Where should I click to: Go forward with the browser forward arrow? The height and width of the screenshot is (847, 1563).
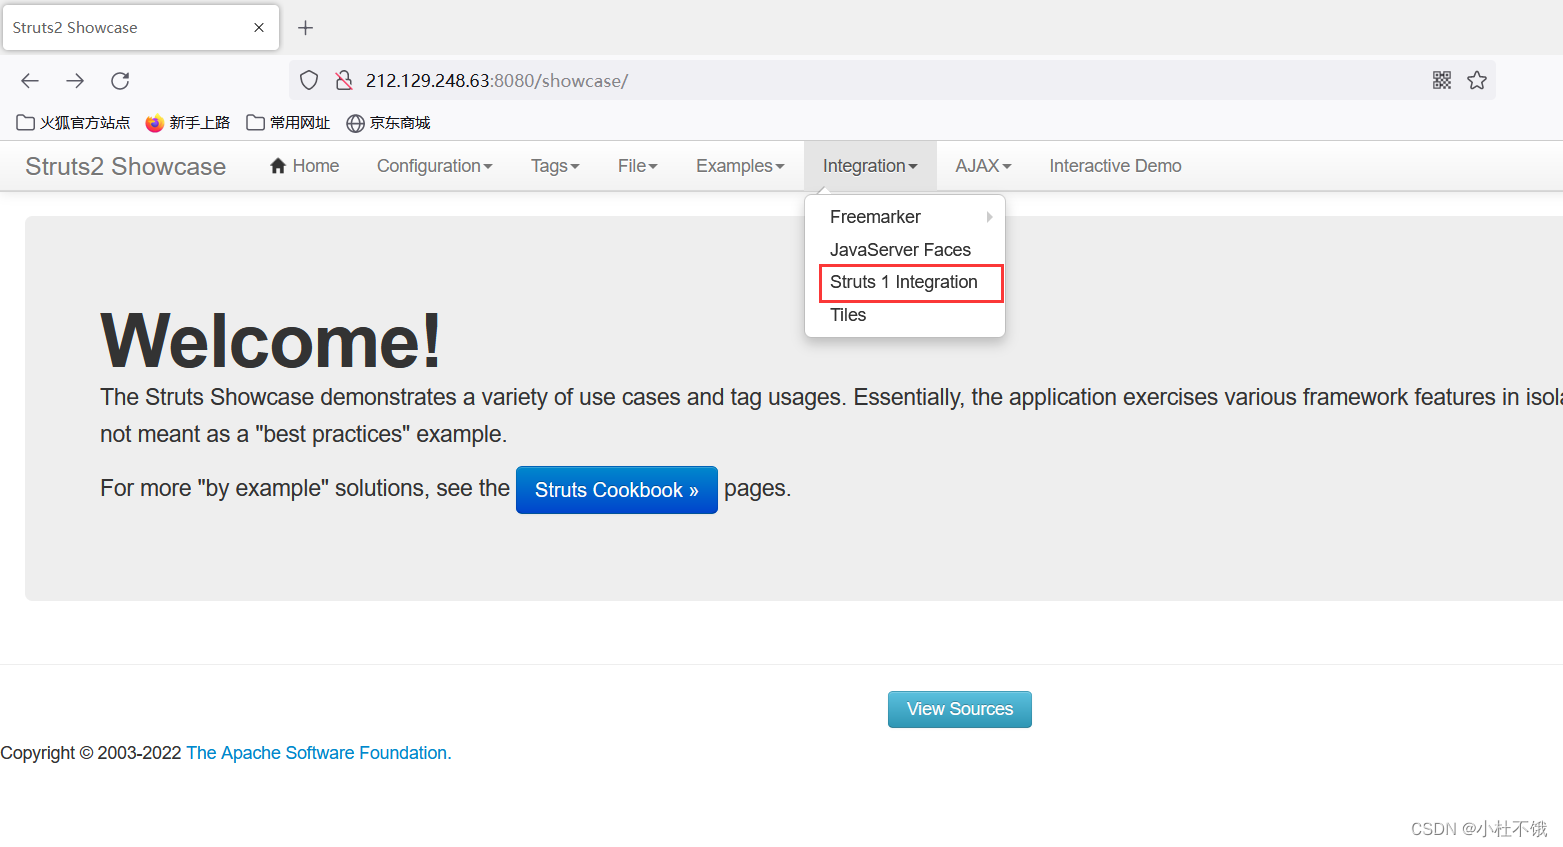click(x=75, y=81)
